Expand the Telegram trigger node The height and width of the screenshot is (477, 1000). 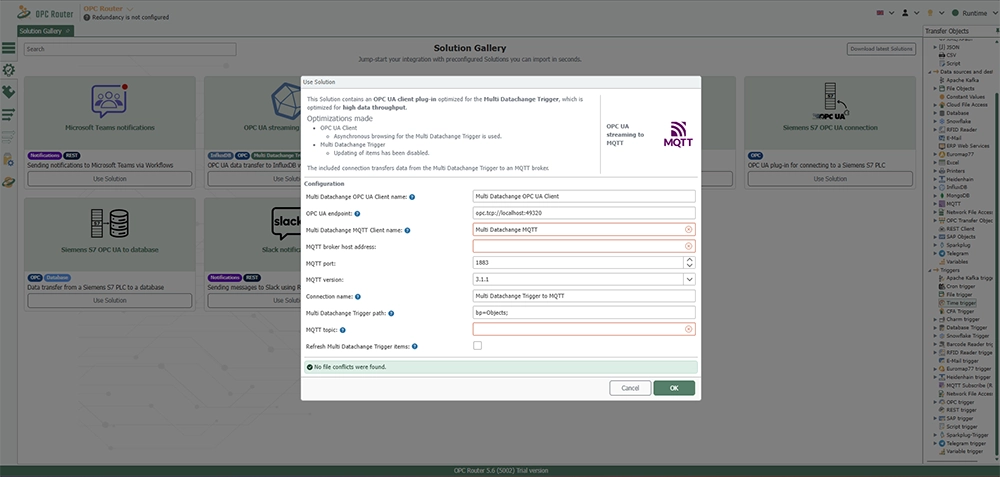click(936, 443)
